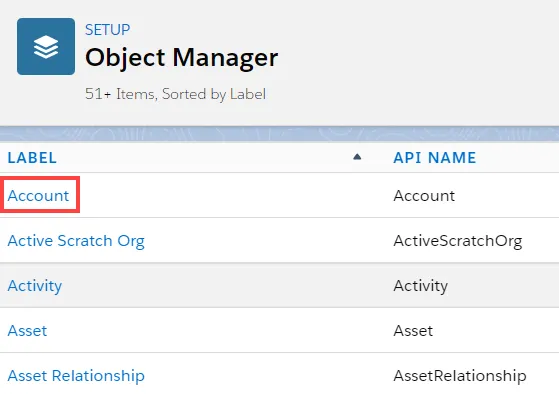Screen dimensions: 559x394
Task: Click the empty middle of the Activity row
Action: tap(228, 286)
